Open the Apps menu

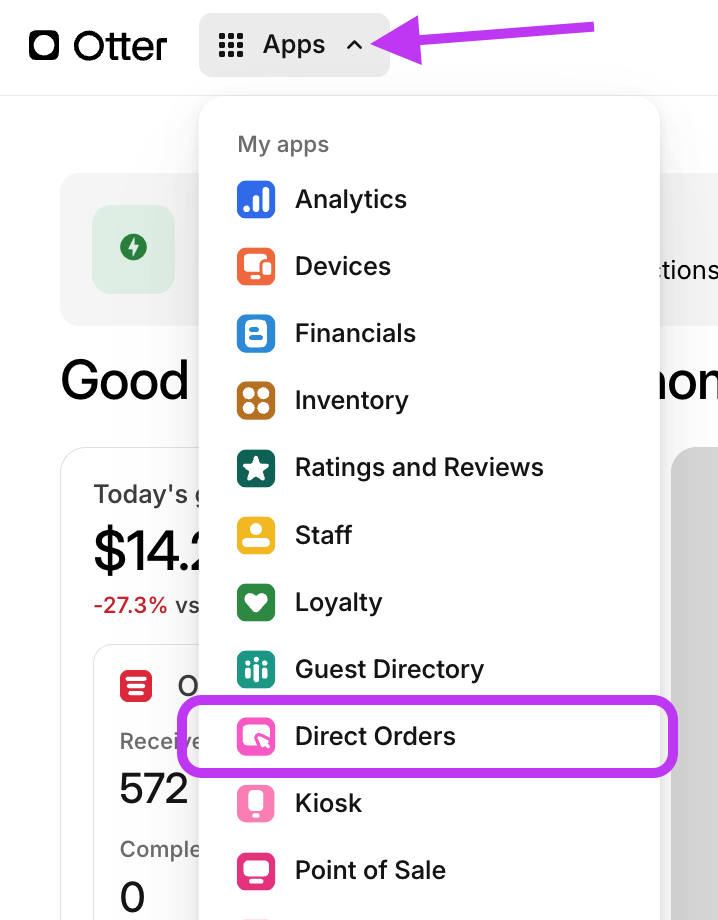click(294, 45)
